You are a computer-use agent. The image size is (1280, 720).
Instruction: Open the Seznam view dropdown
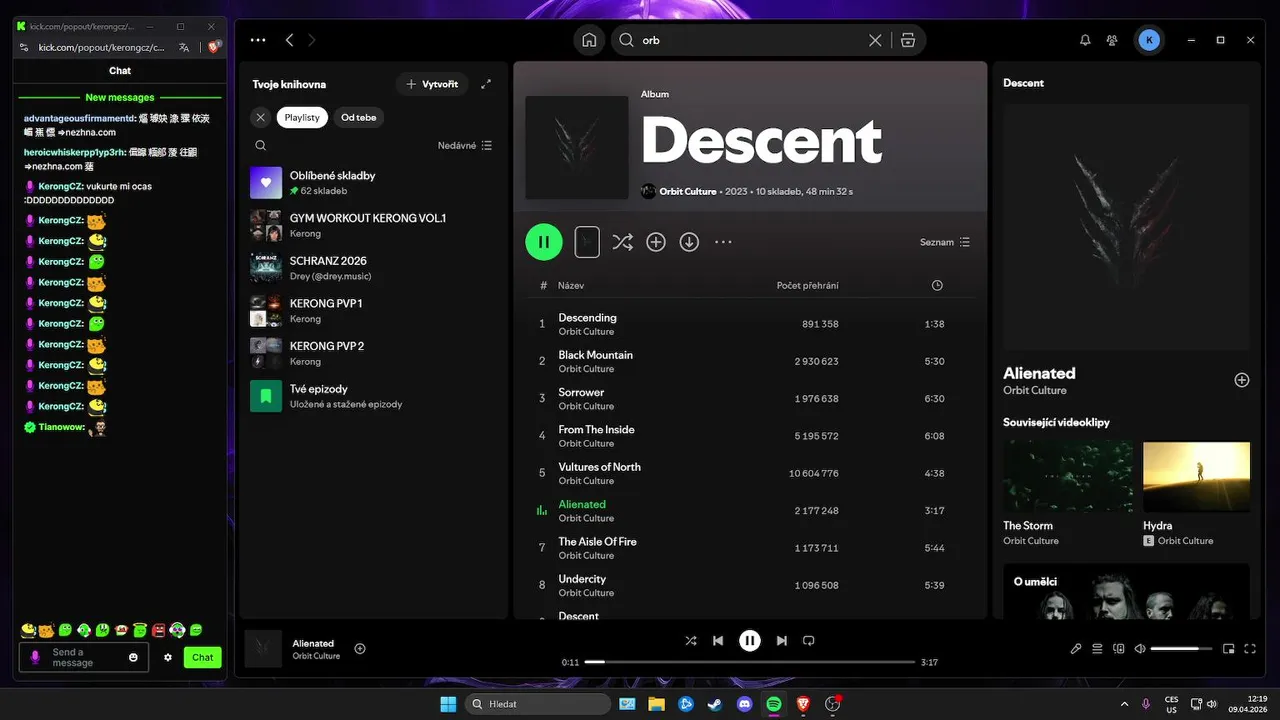coord(945,242)
